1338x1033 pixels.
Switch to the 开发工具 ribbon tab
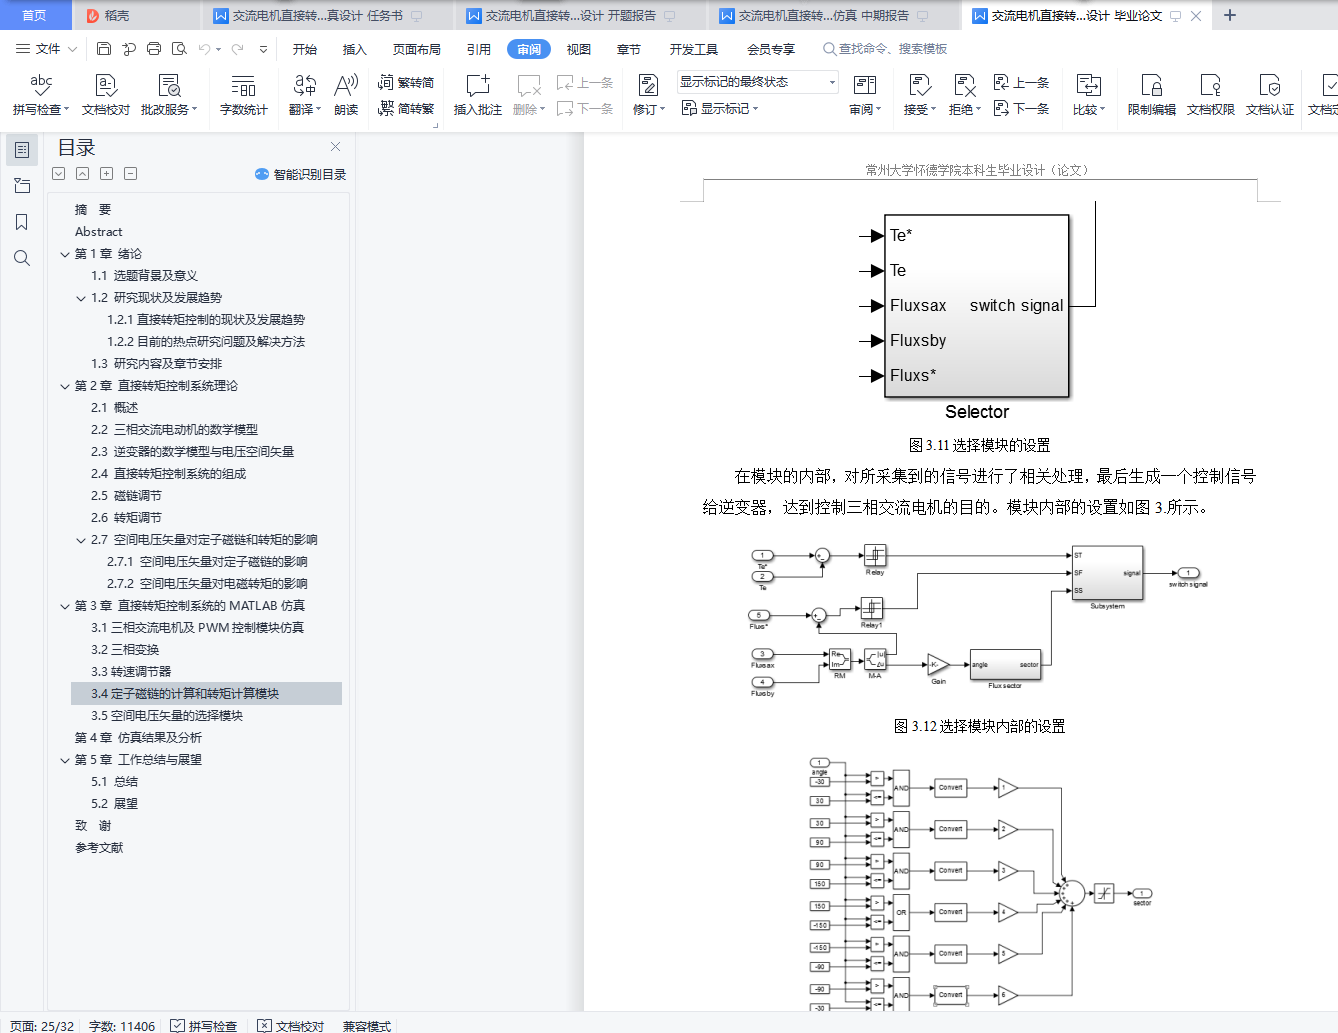tap(694, 49)
